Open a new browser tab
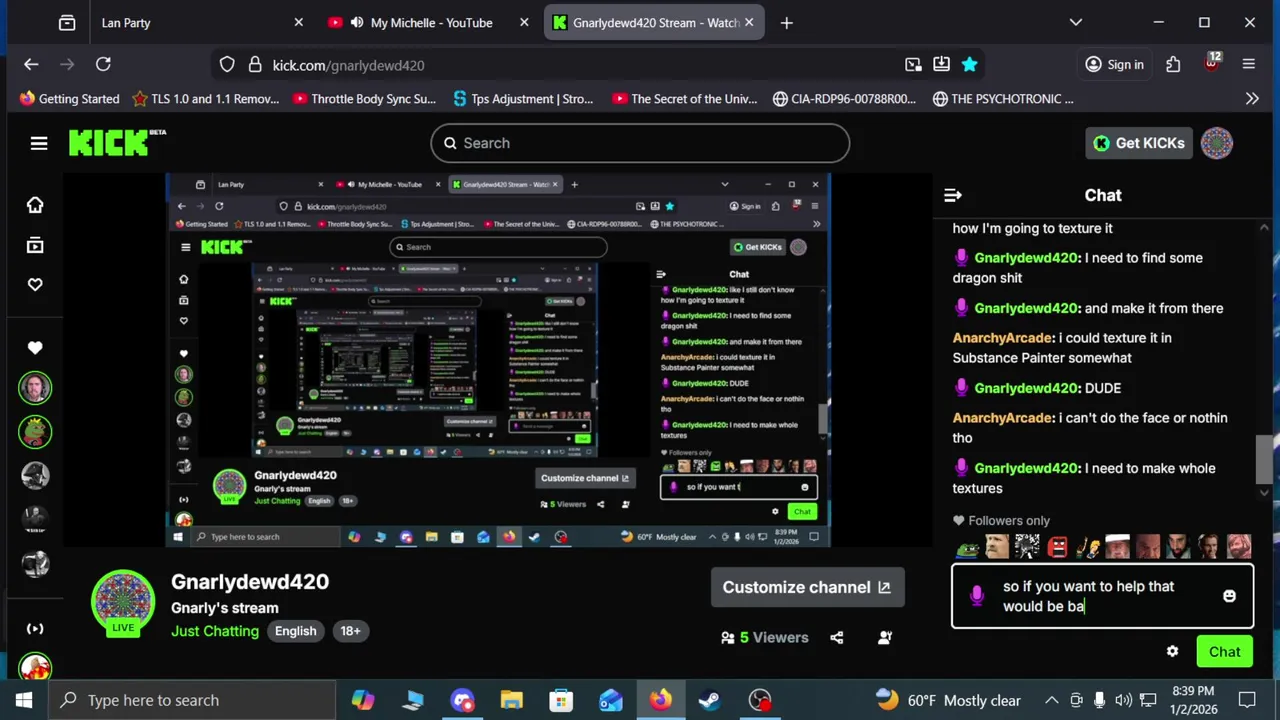This screenshot has height=720, width=1280. tap(787, 23)
